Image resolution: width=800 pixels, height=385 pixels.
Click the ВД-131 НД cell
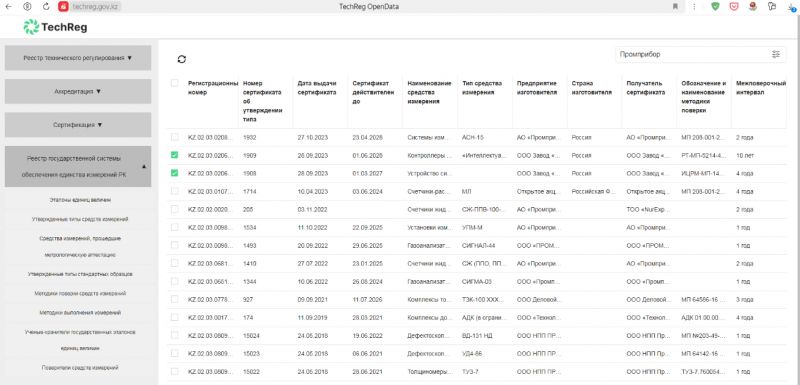click(x=478, y=335)
